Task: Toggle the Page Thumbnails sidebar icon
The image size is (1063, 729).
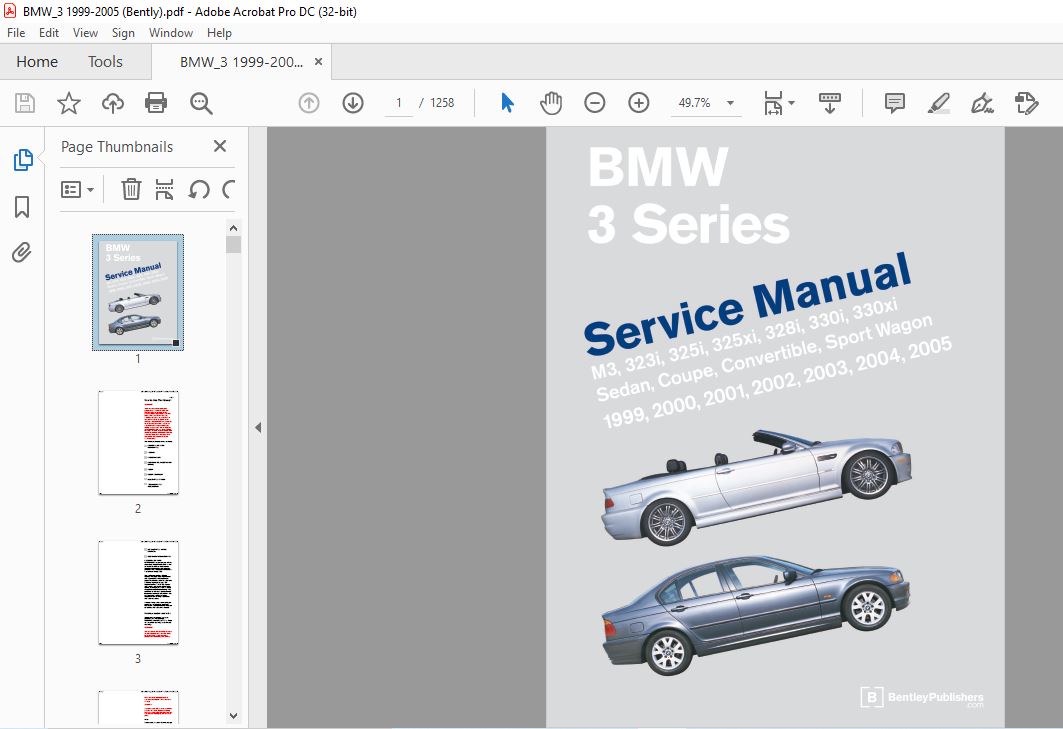Action: (22, 160)
